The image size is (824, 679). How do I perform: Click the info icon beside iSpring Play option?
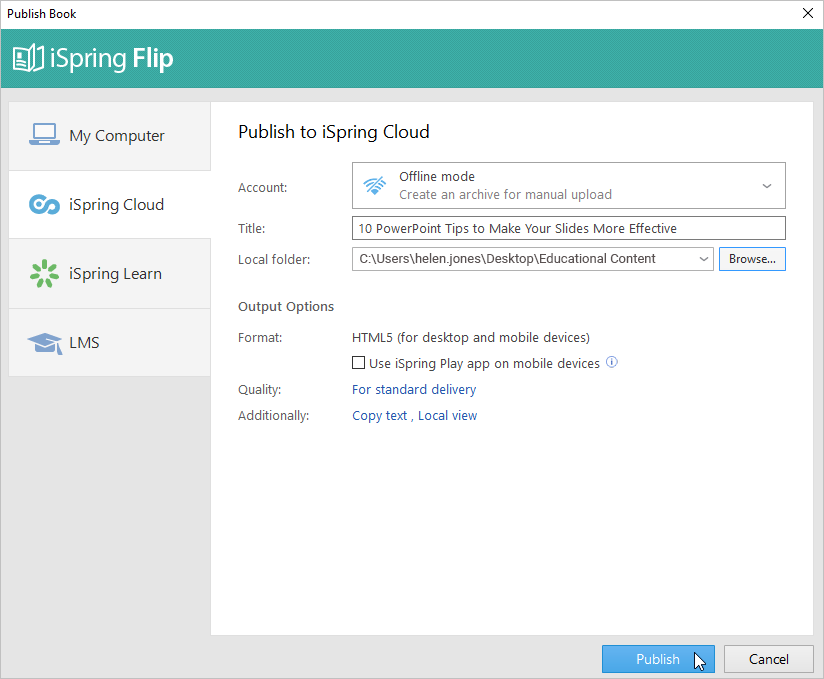coord(612,362)
